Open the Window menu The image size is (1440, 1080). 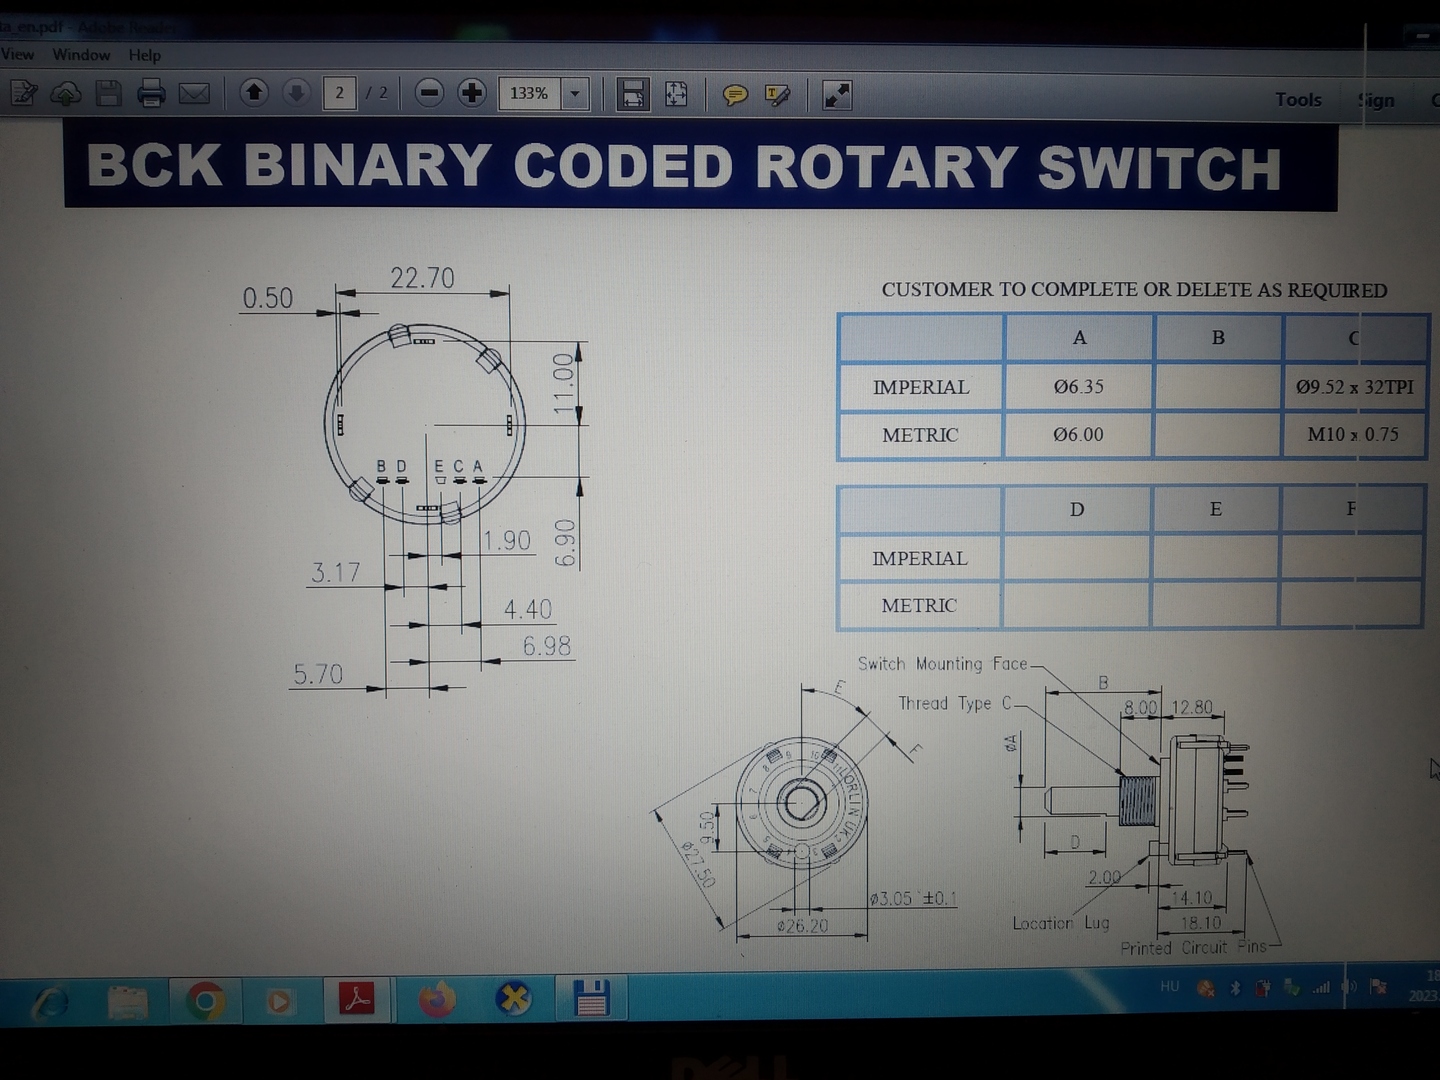[x=81, y=54]
